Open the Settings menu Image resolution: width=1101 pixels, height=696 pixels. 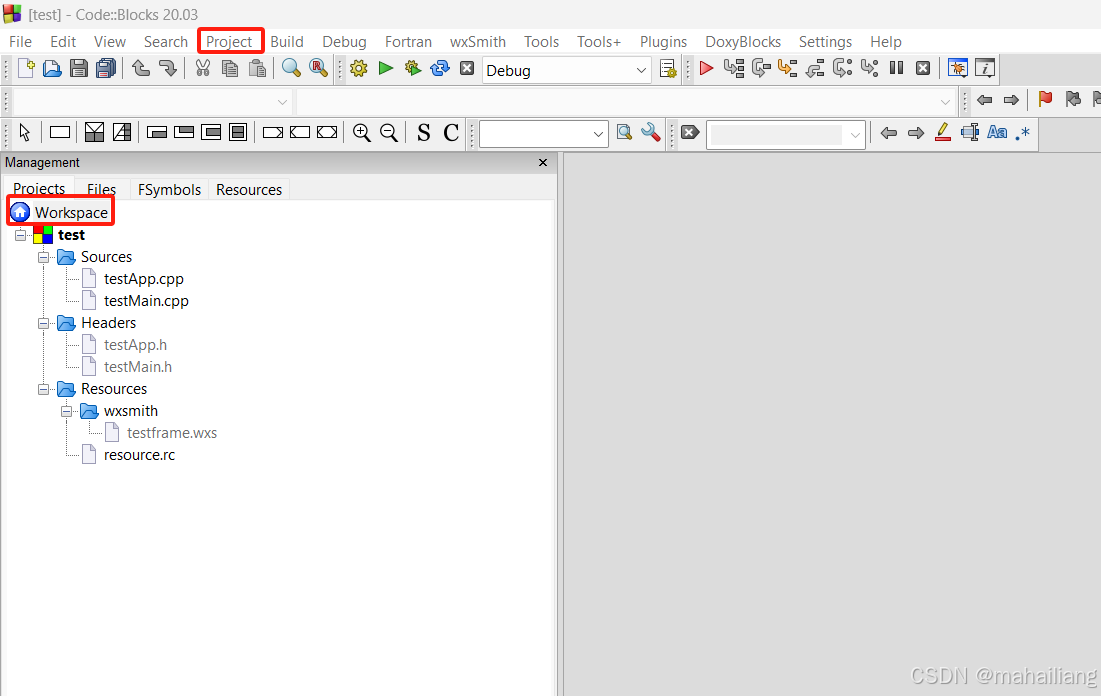[825, 42]
